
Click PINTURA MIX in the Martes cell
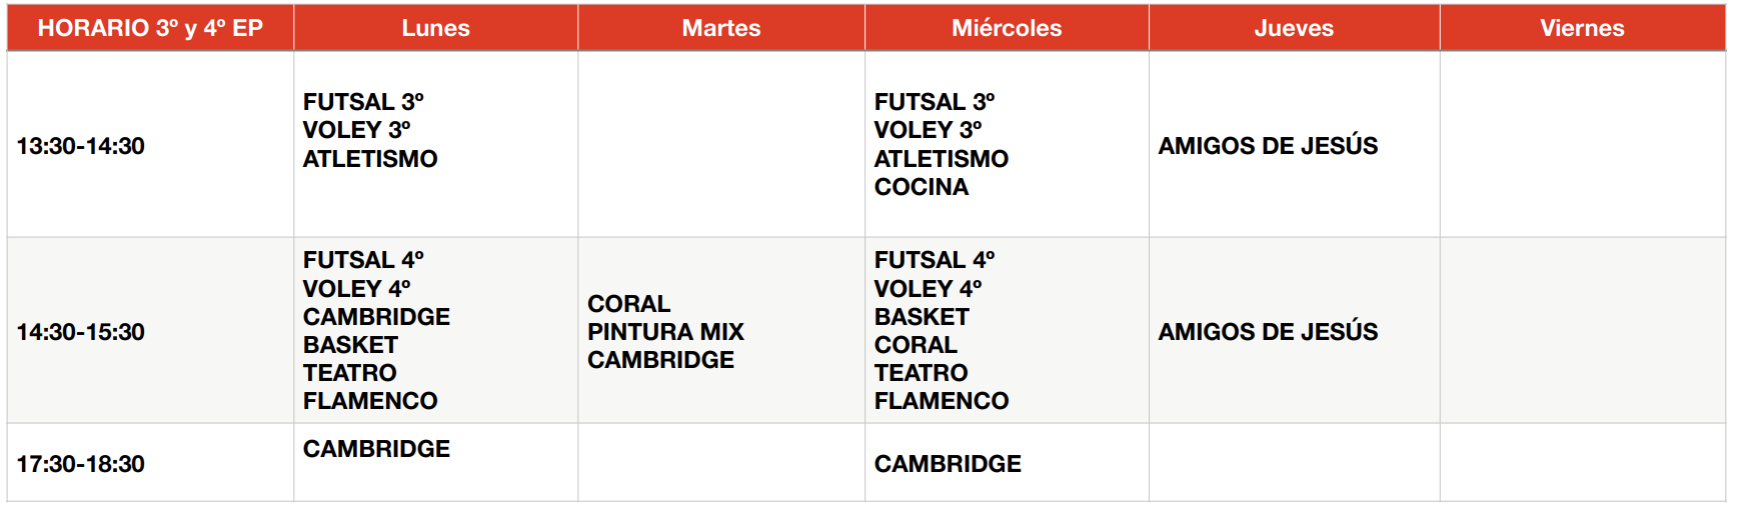(665, 332)
